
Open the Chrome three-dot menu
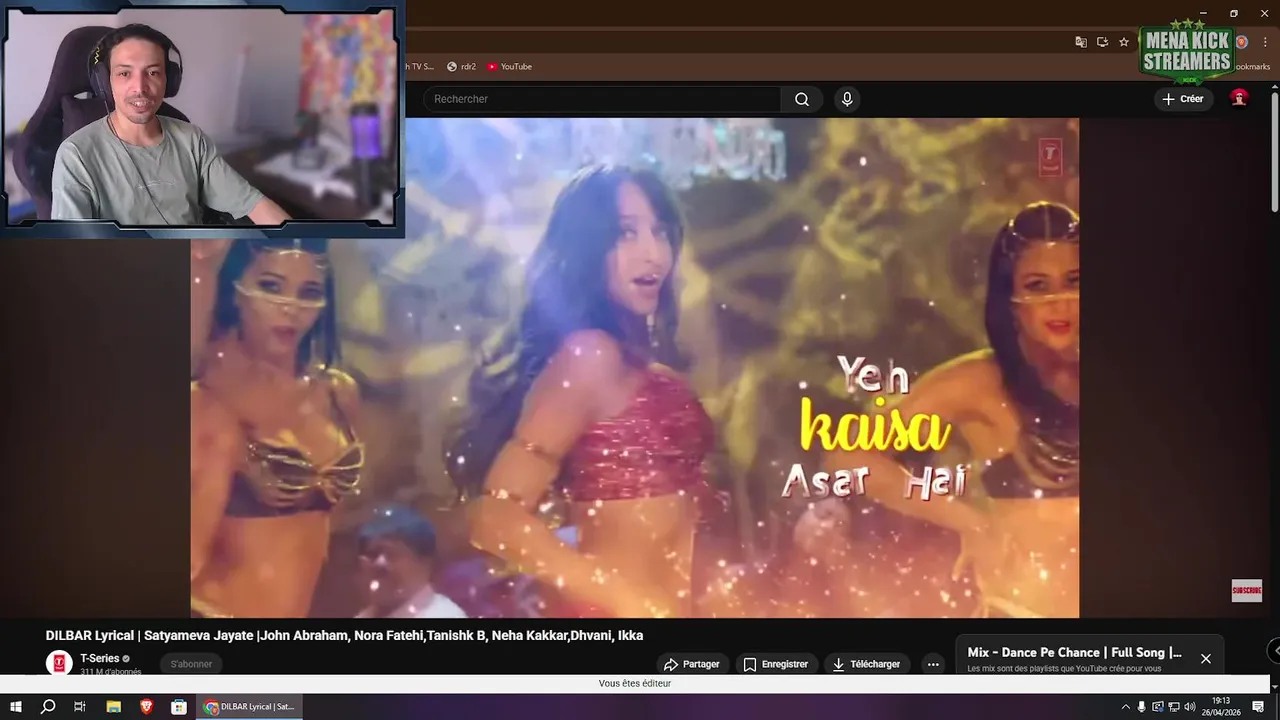coord(1265,42)
